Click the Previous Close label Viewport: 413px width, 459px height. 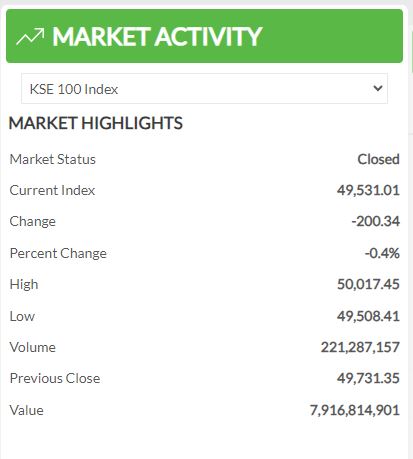point(55,378)
